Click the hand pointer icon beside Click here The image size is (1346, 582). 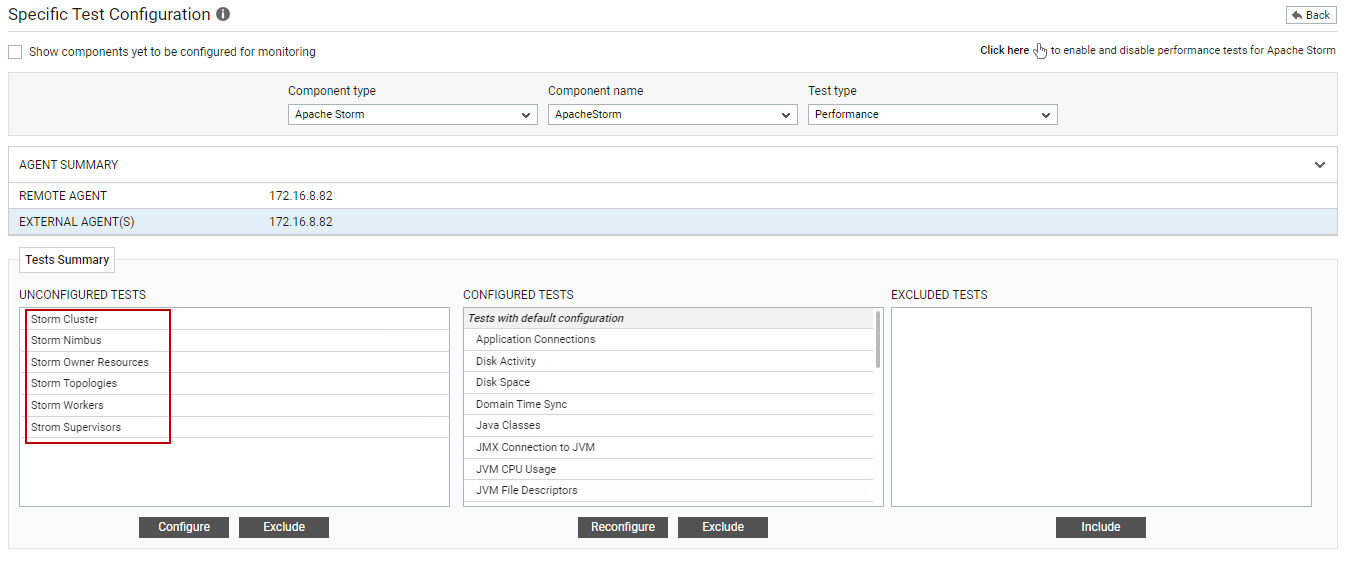click(x=1040, y=51)
